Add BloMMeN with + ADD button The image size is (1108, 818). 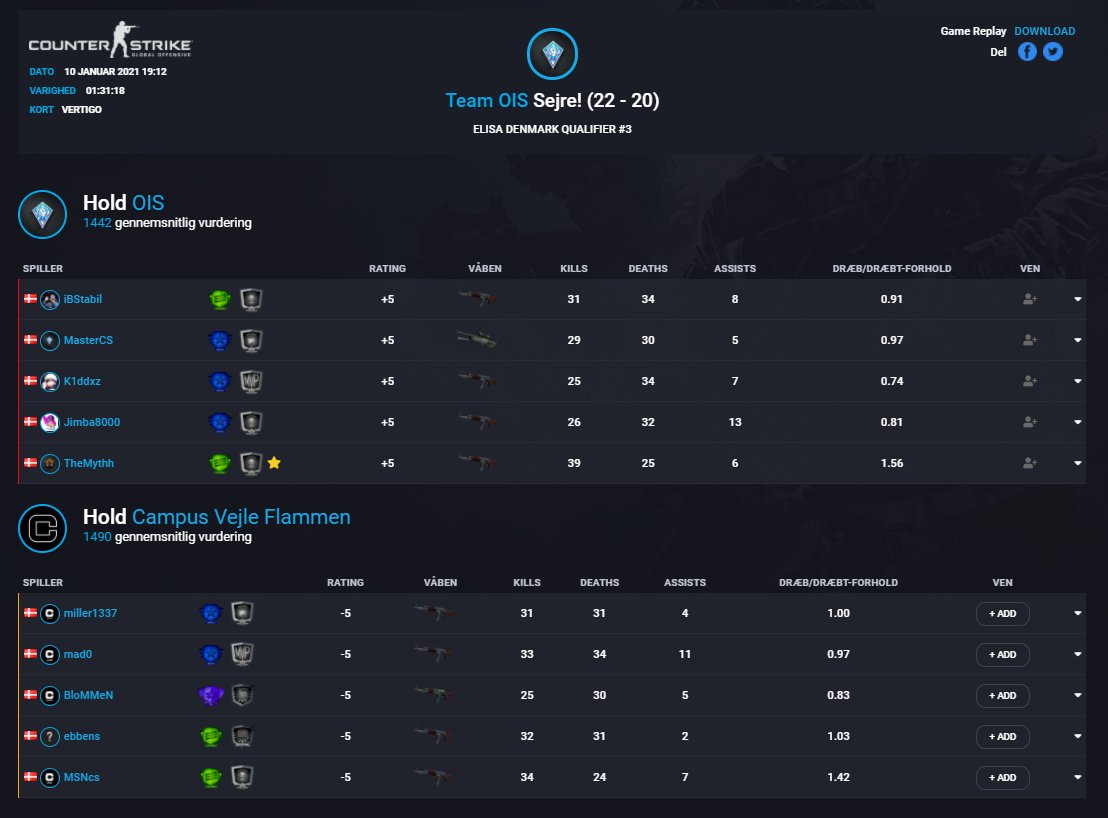click(1003, 695)
